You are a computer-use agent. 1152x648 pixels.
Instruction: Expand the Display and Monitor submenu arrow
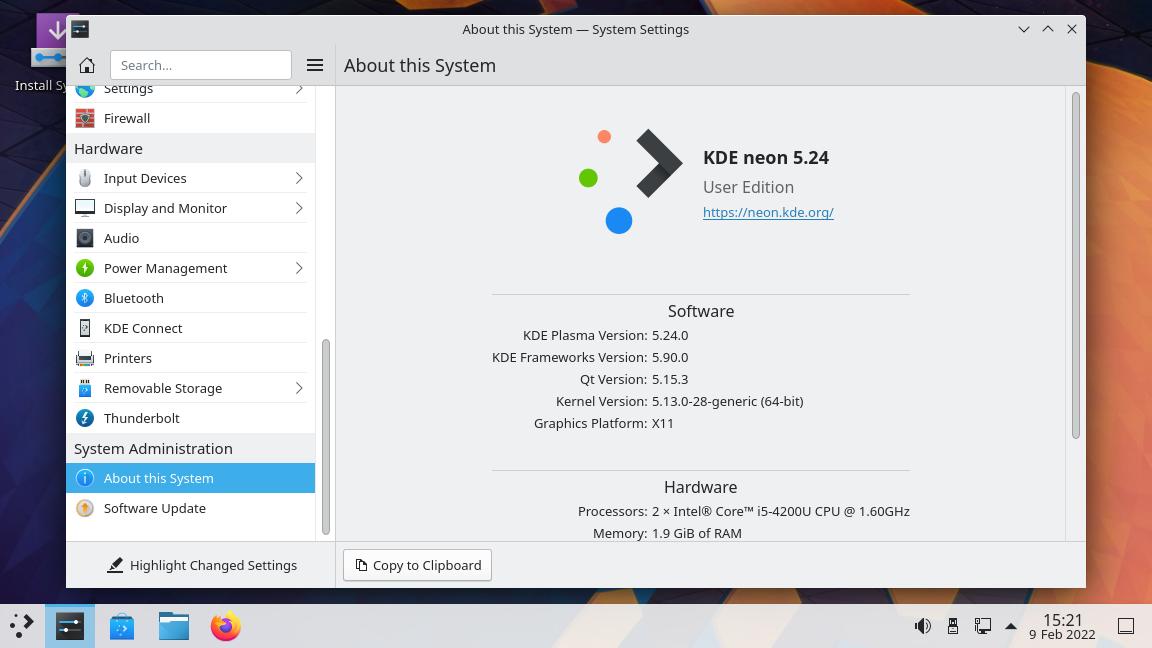coord(299,209)
